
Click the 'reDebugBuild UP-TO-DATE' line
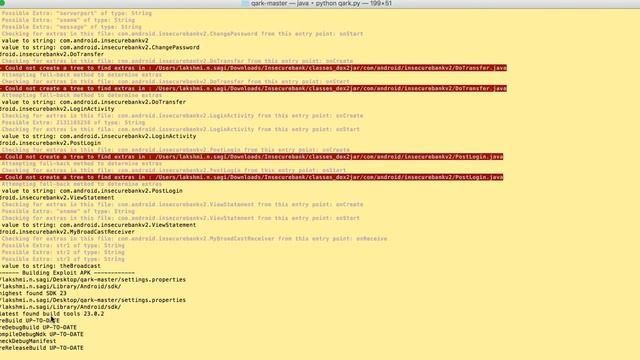pyautogui.click(x=38, y=327)
